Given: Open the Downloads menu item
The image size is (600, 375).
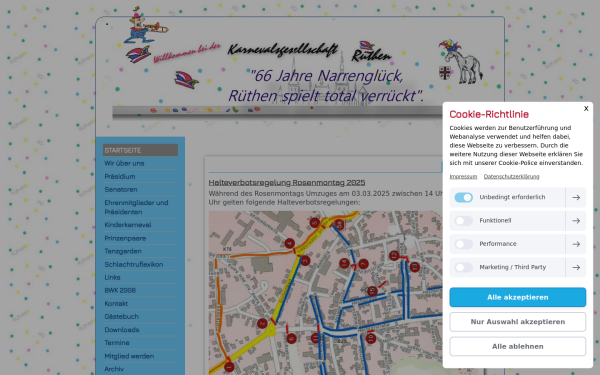Looking at the screenshot, I should [140, 330].
